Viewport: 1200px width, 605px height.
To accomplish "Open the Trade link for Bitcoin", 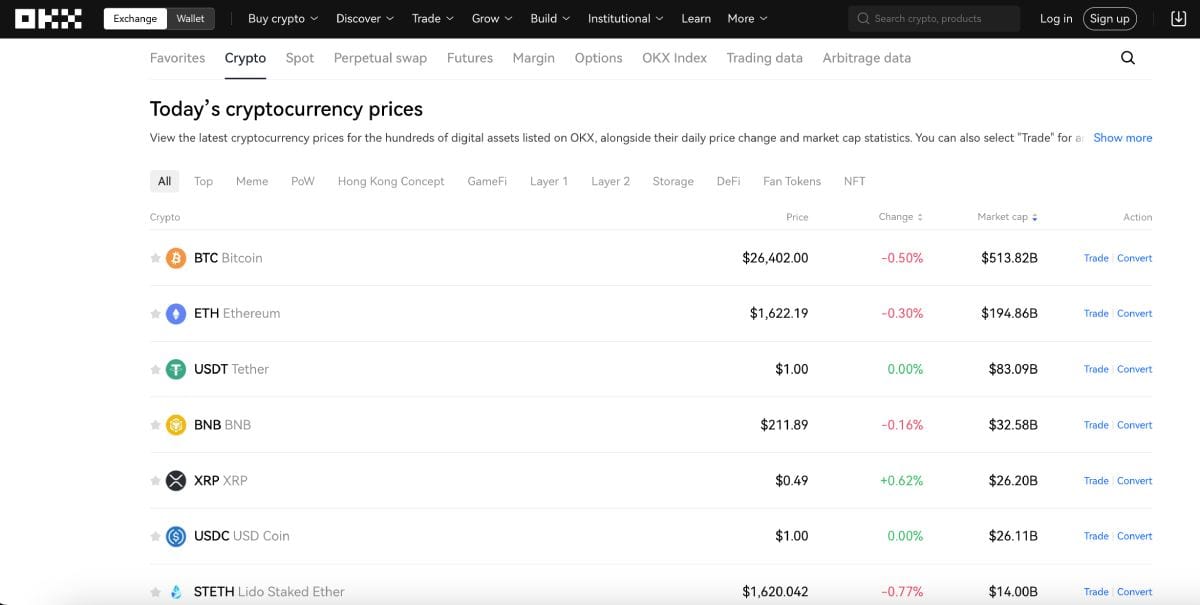I will pyautogui.click(x=1096, y=258).
